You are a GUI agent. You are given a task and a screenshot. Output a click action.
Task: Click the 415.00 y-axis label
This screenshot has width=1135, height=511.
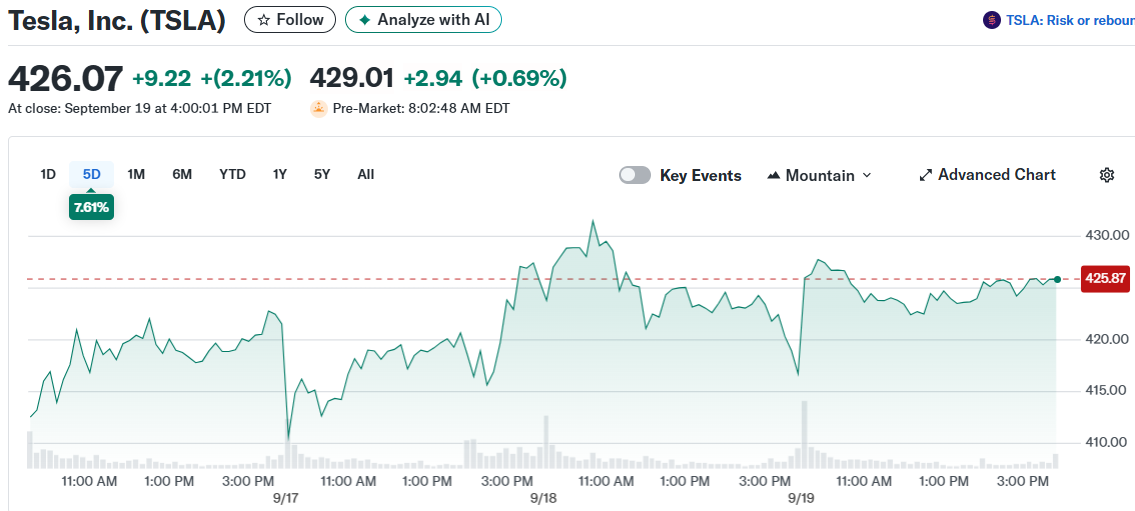click(x=1107, y=391)
